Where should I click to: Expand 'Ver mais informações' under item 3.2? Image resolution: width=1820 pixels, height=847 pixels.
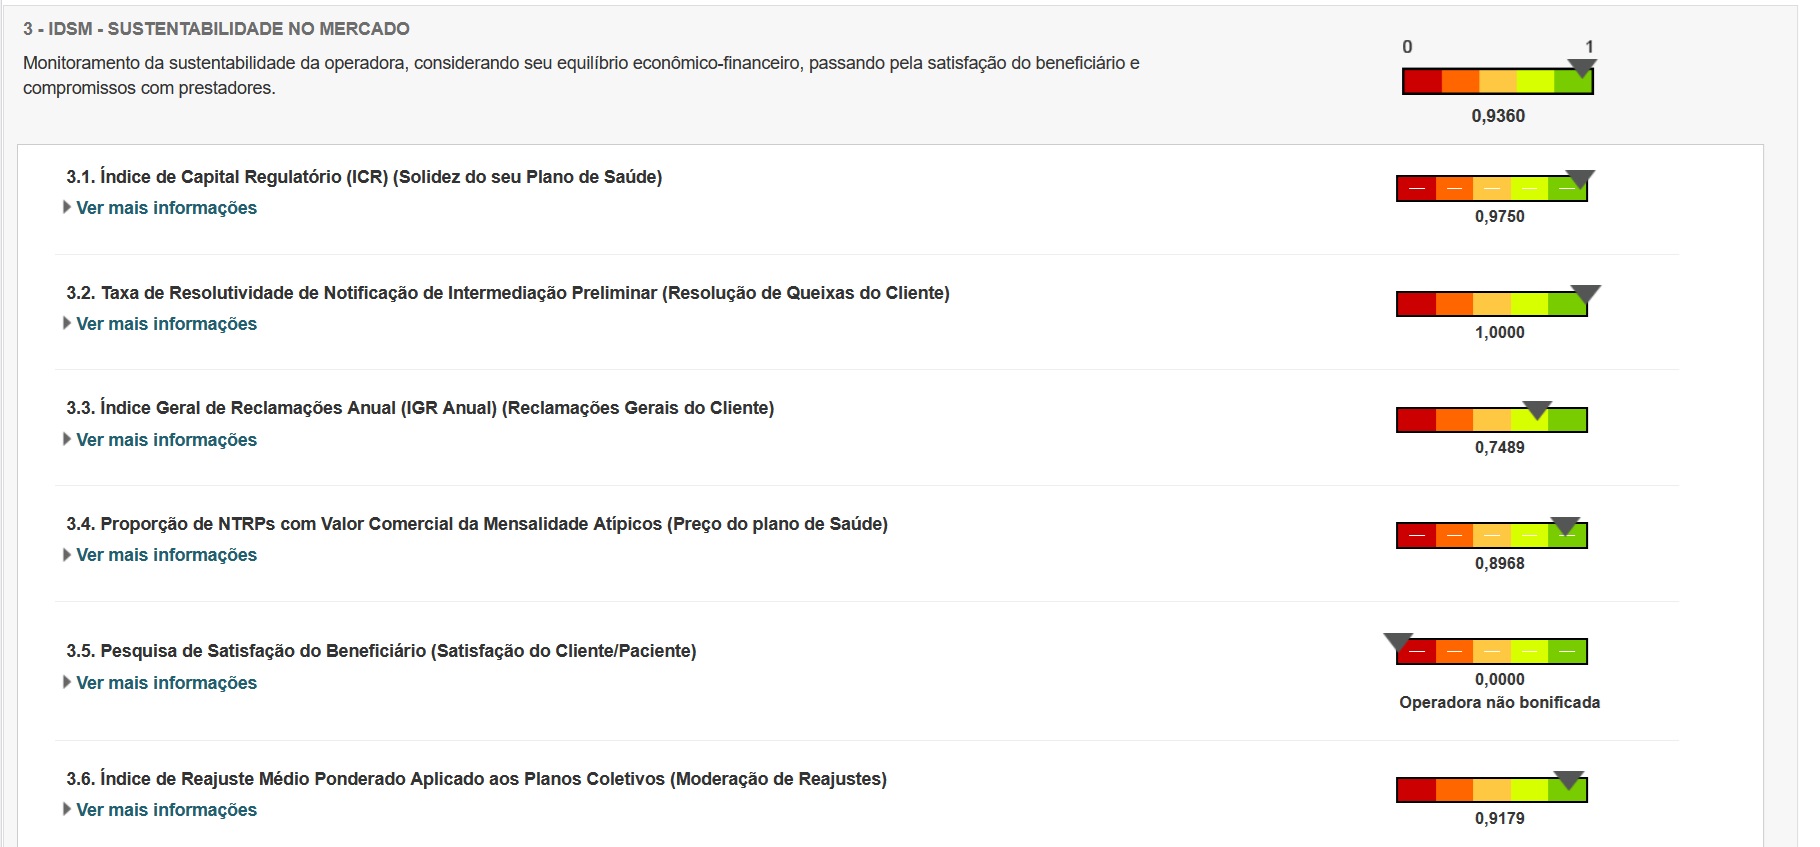coord(167,324)
